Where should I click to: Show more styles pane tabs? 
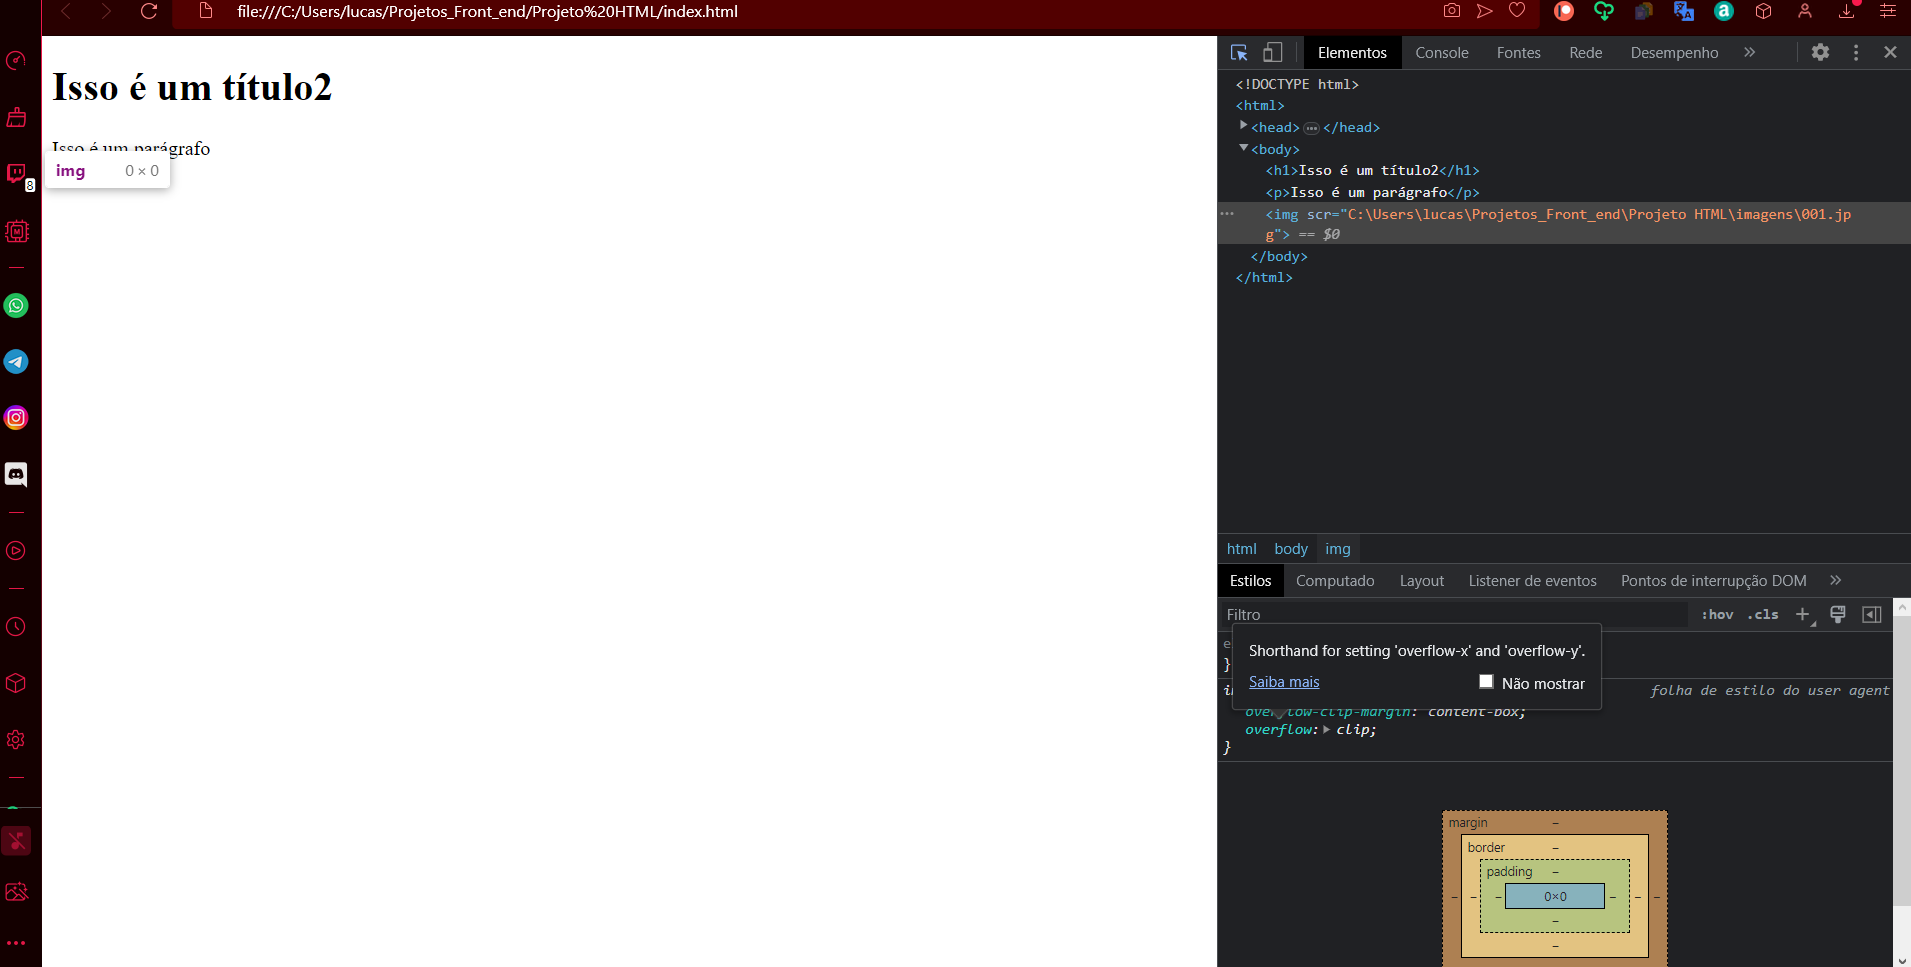pos(1835,580)
